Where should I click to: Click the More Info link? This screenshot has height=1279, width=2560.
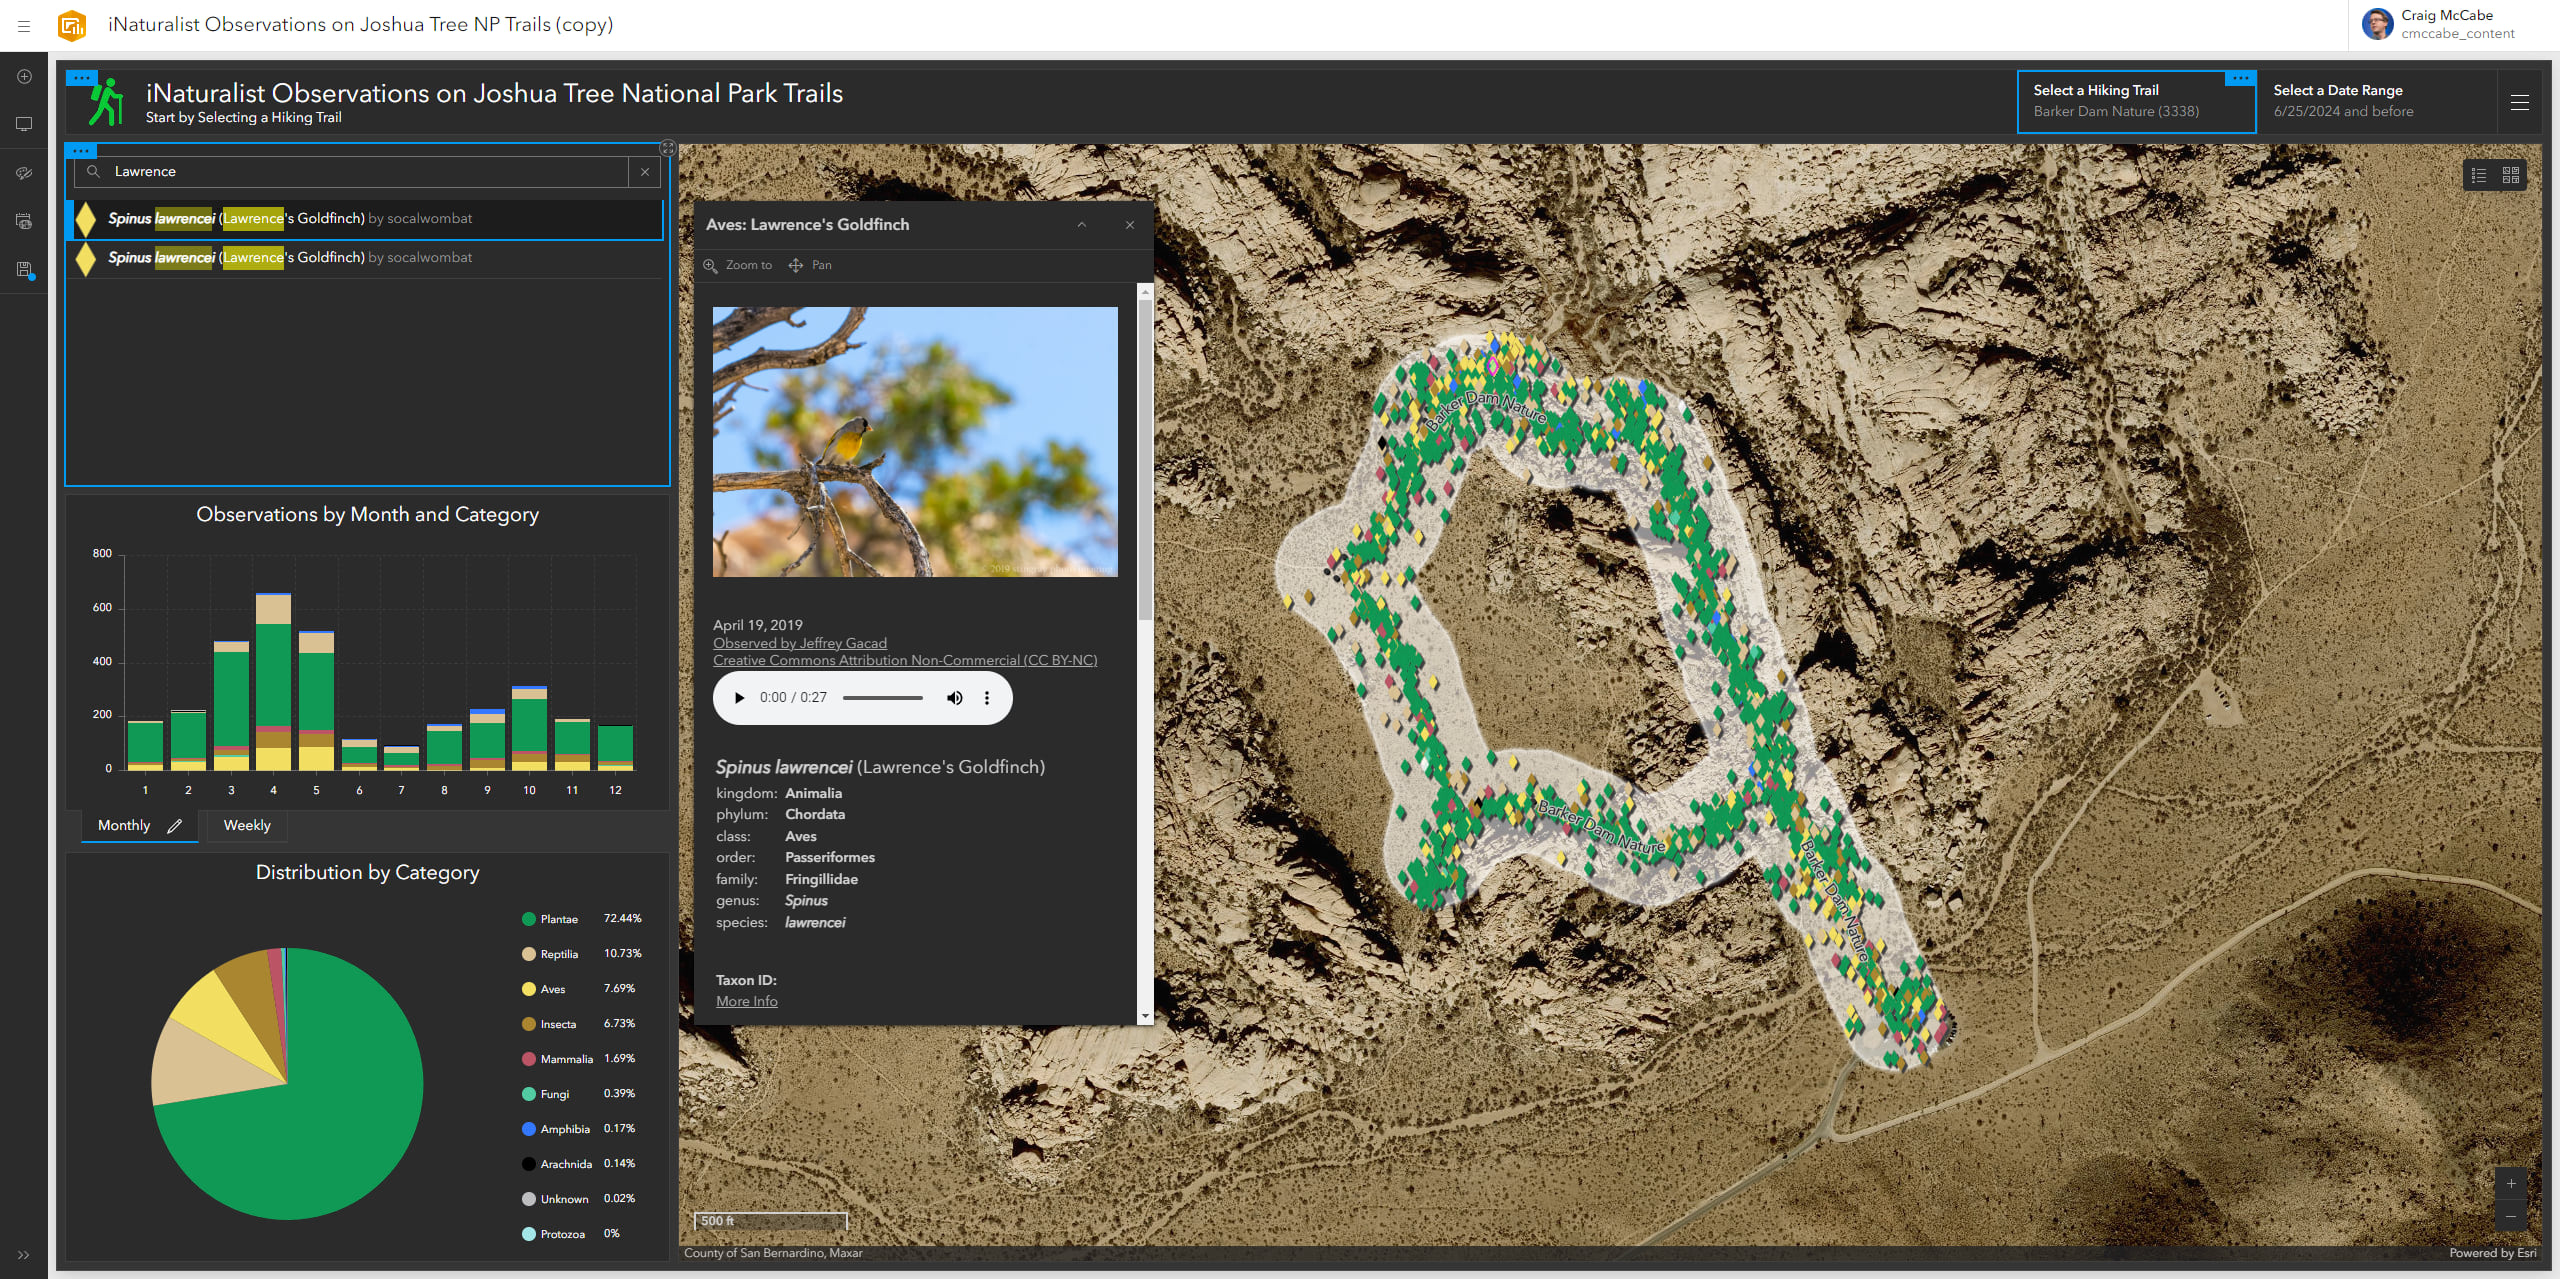tap(746, 1001)
